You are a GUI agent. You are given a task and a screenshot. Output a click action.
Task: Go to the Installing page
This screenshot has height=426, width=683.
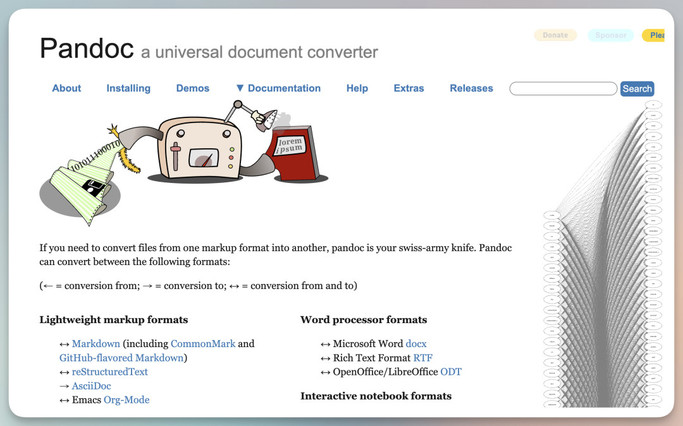pyautogui.click(x=128, y=88)
